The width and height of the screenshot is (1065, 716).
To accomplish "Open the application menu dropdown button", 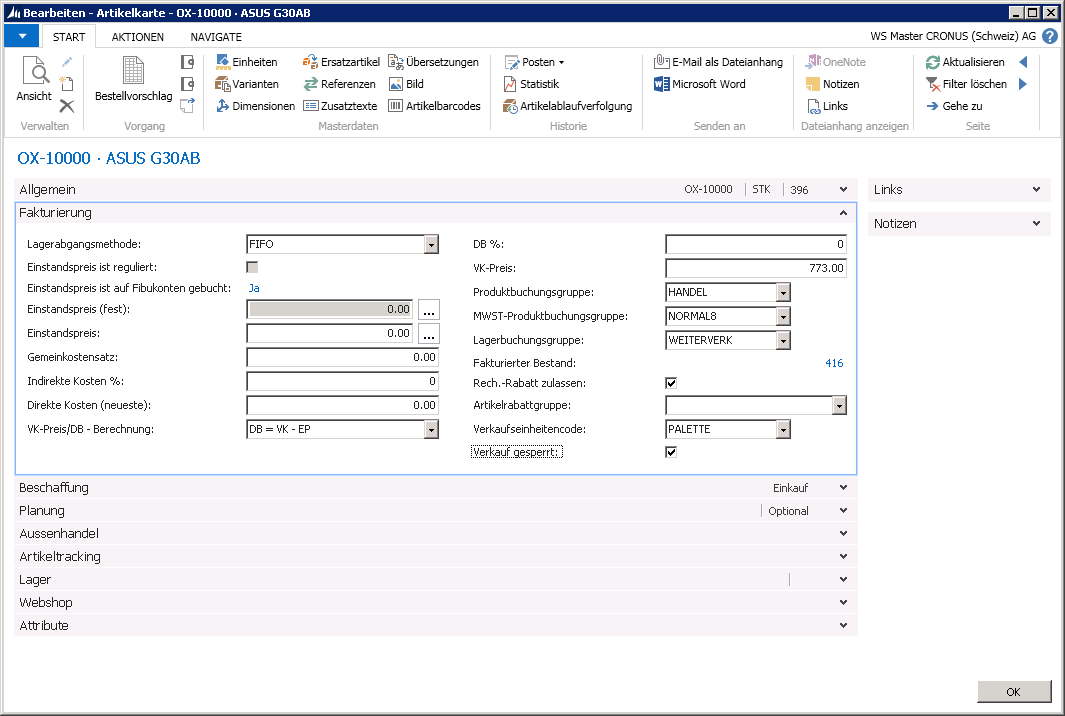I will [22, 36].
